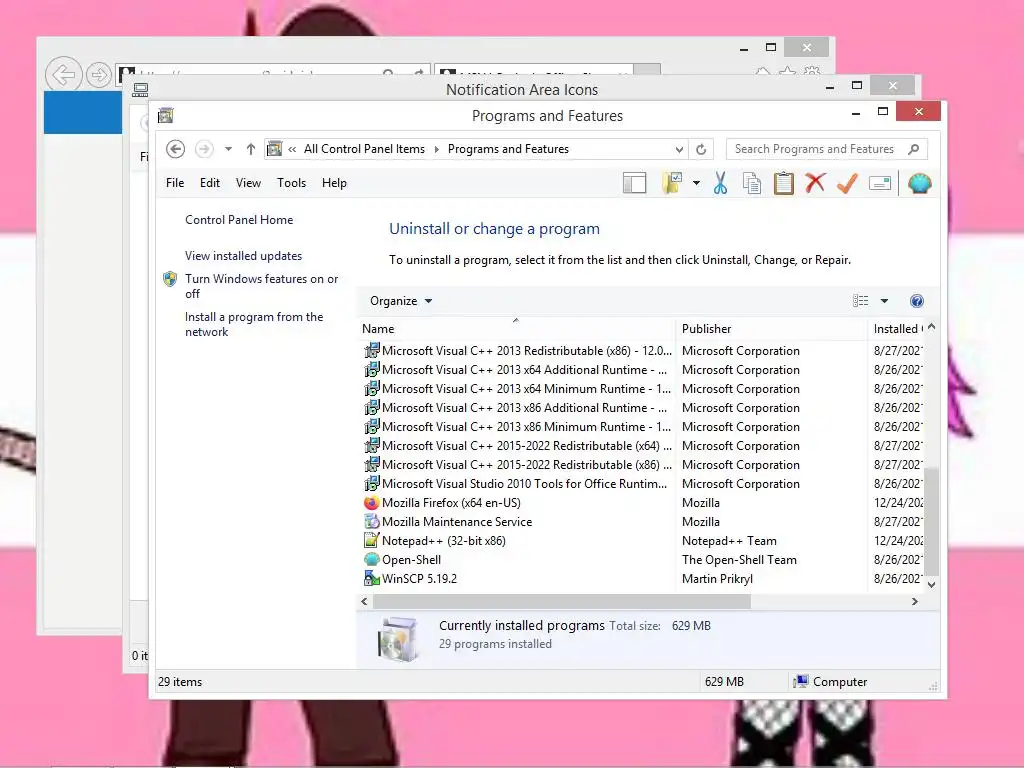The width and height of the screenshot is (1024, 768).
Task: Select Visual C++ 2015-2022 Redistributable (x64) row
Action: pyautogui.click(x=643, y=446)
